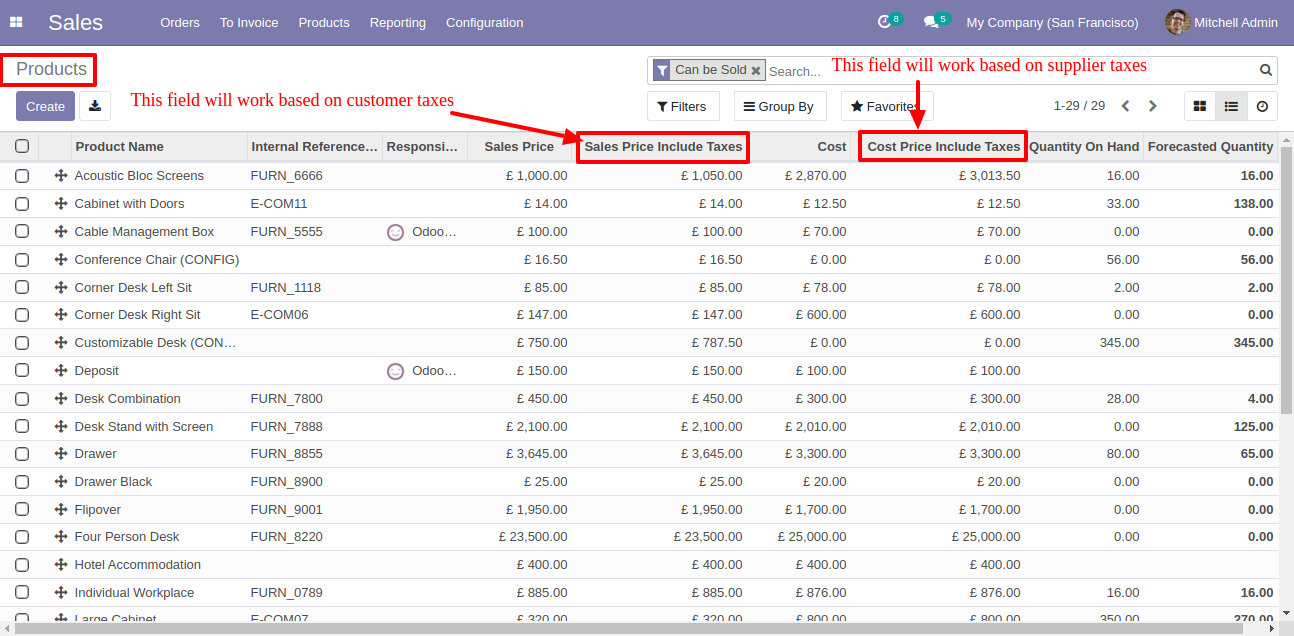Click the £ 23,500.00 sales price cell
1294x636 pixels.
(533, 537)
